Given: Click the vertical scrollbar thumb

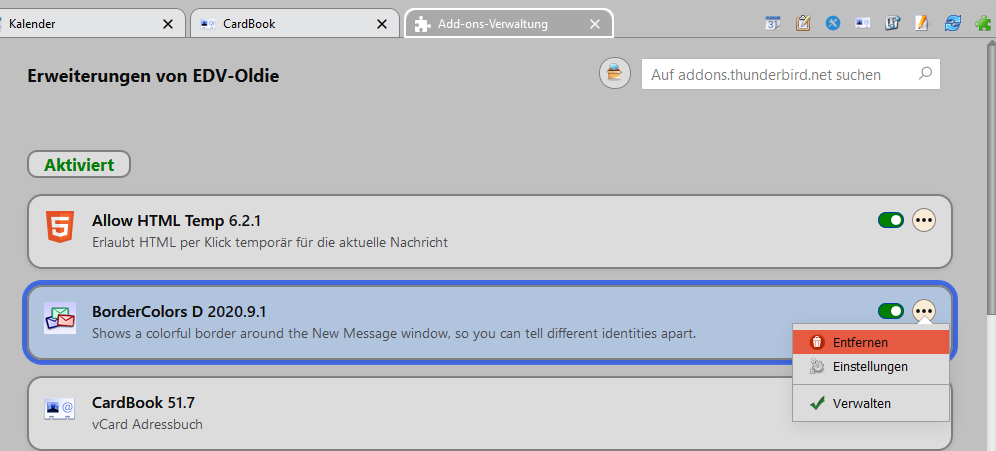Looking at the screenshot, I should [991, 179].
